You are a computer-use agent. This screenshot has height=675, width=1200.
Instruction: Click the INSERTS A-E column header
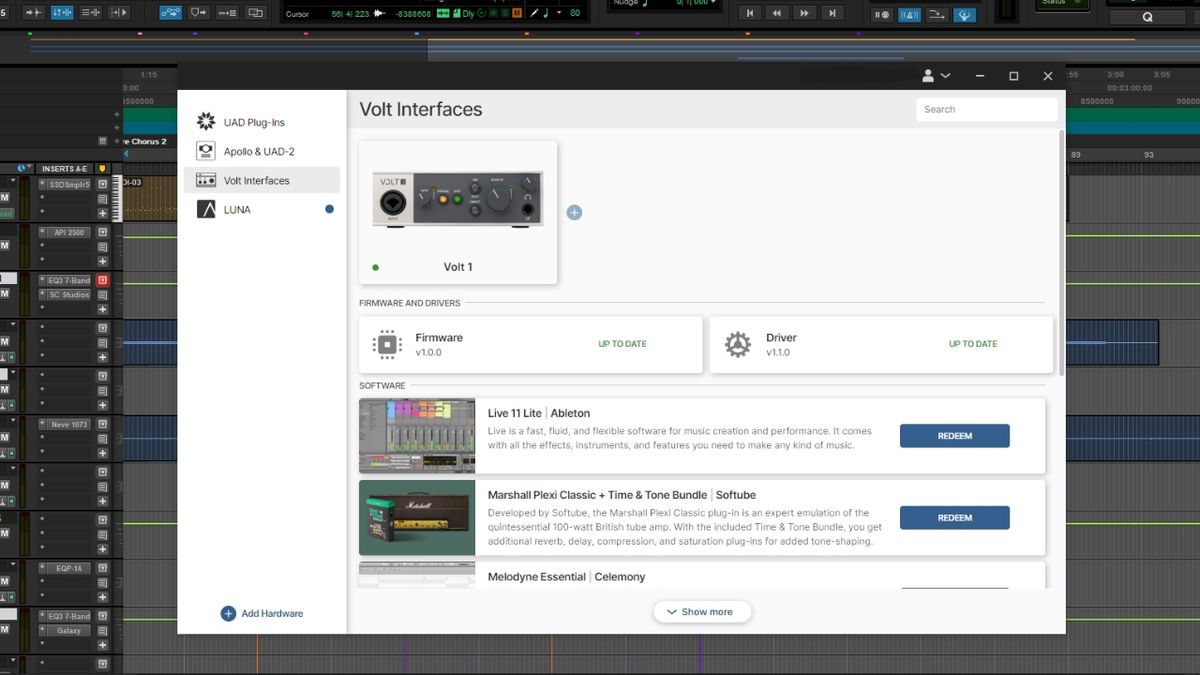tap(64, 168)
